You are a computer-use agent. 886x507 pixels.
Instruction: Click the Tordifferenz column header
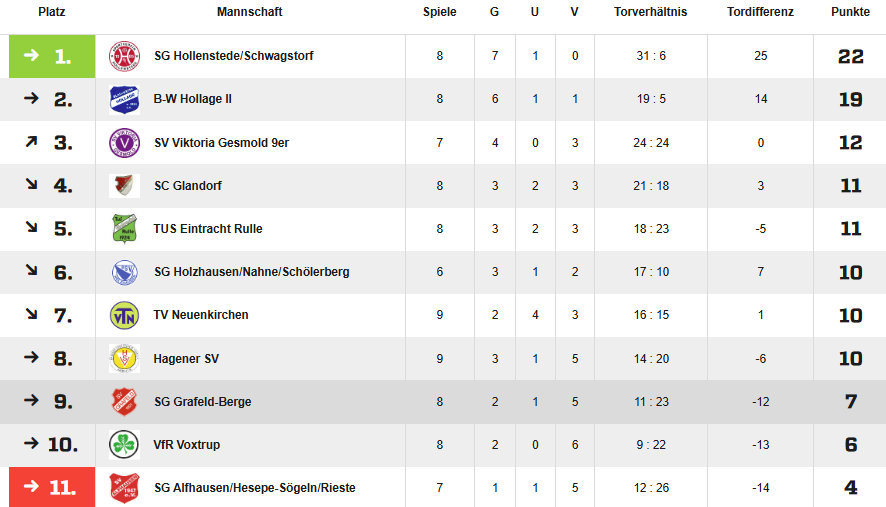pos(760,12)
